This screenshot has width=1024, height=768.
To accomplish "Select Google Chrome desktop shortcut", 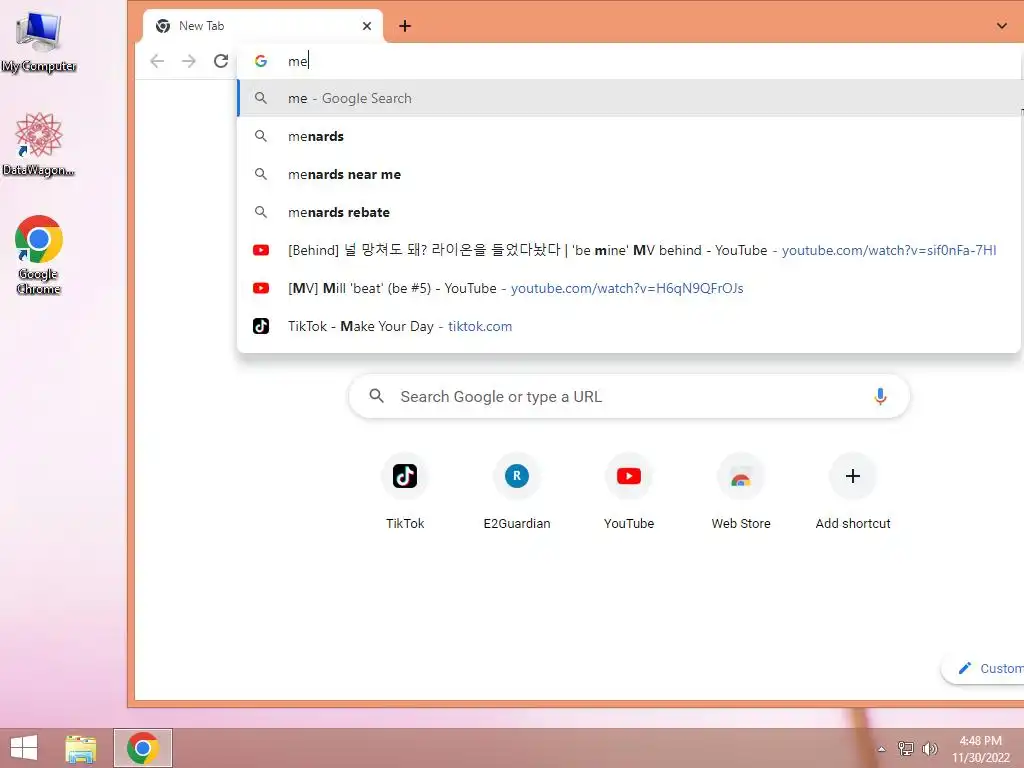I will pyautogui.click(x=39, y=255).
